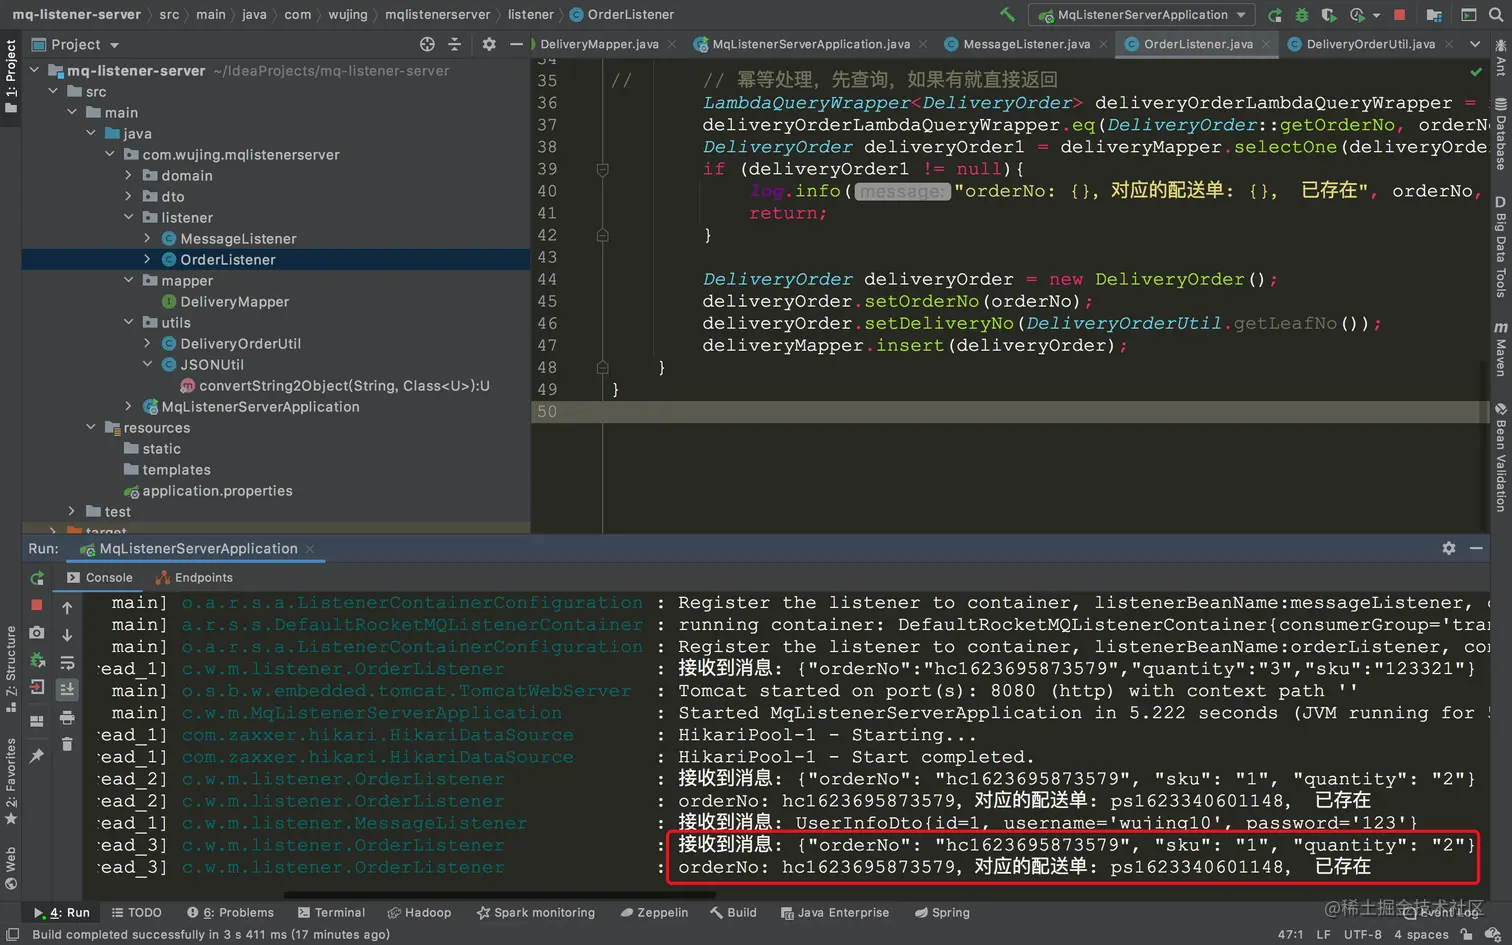Screen dimensions: 1512x945
Task: Switch to Endpoints tab in Run panel
Action: [194, 578]
